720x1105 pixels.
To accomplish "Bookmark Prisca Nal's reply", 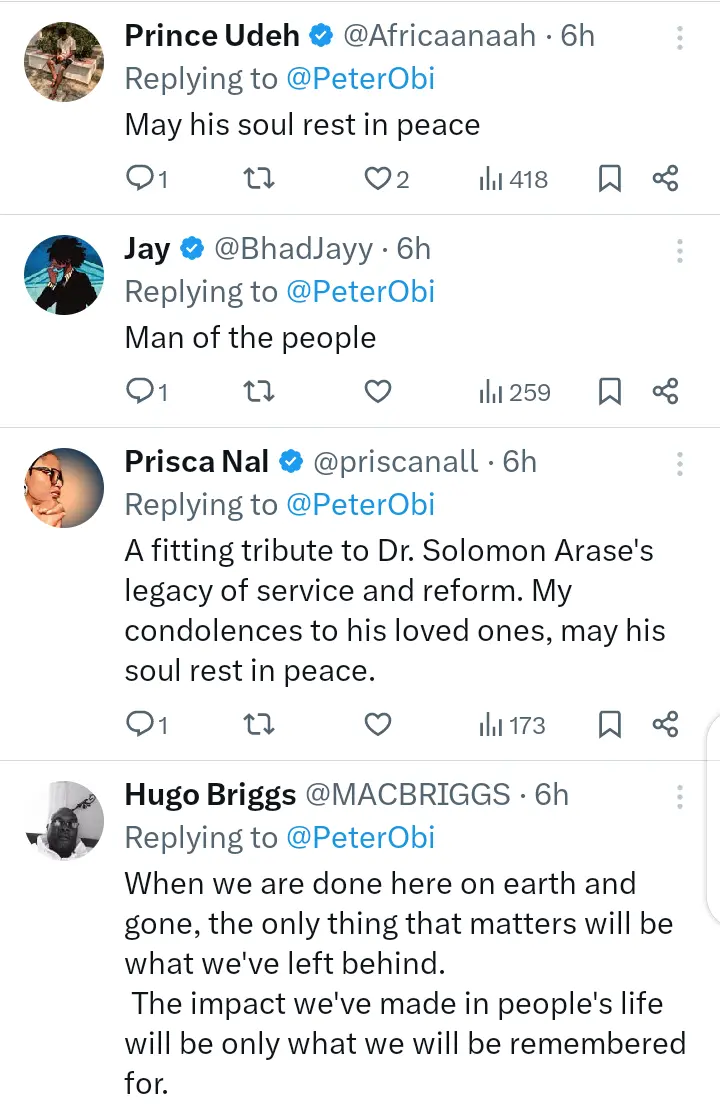I will [x=609, y=724].
